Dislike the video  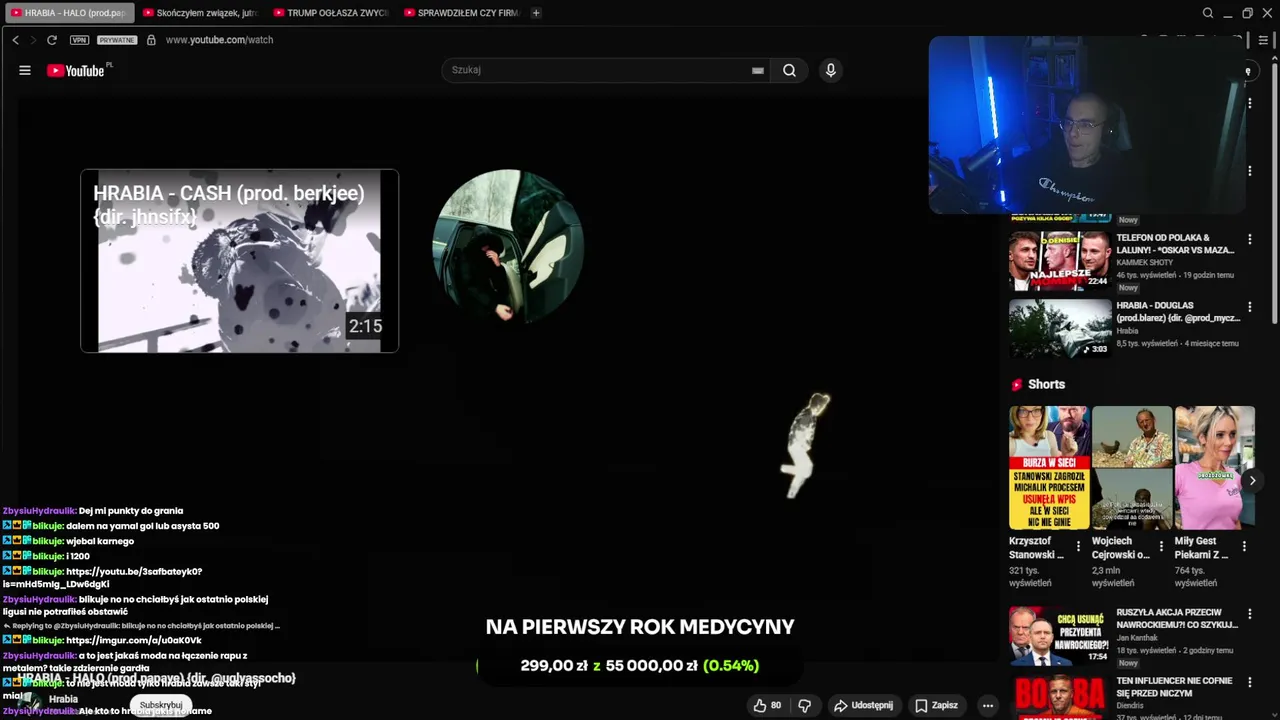805,705
